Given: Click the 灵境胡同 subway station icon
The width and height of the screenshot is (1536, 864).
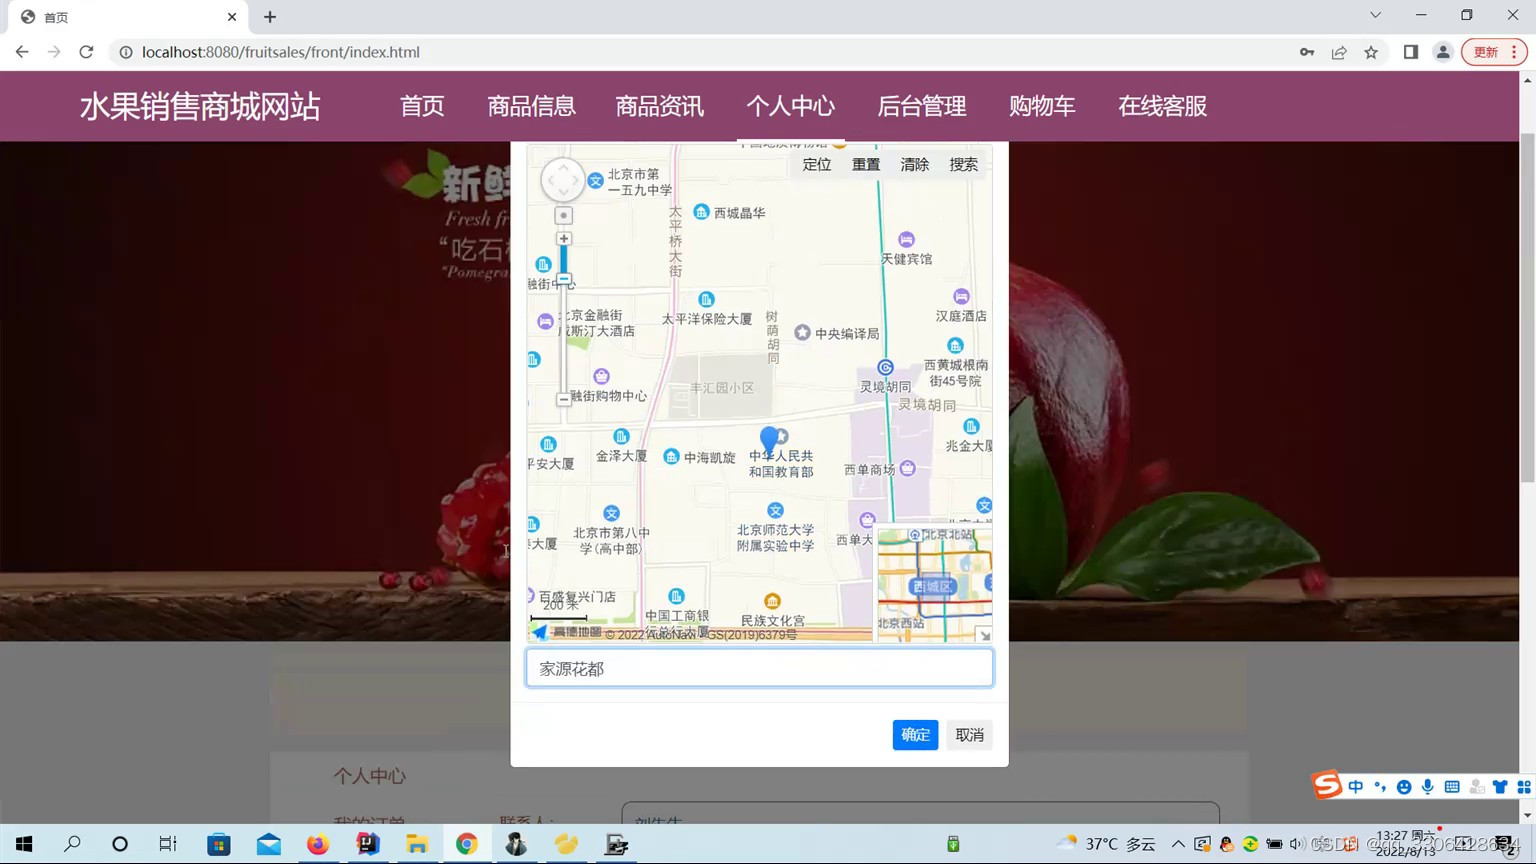Looking at the screenshot, I should tap(885, 367).
